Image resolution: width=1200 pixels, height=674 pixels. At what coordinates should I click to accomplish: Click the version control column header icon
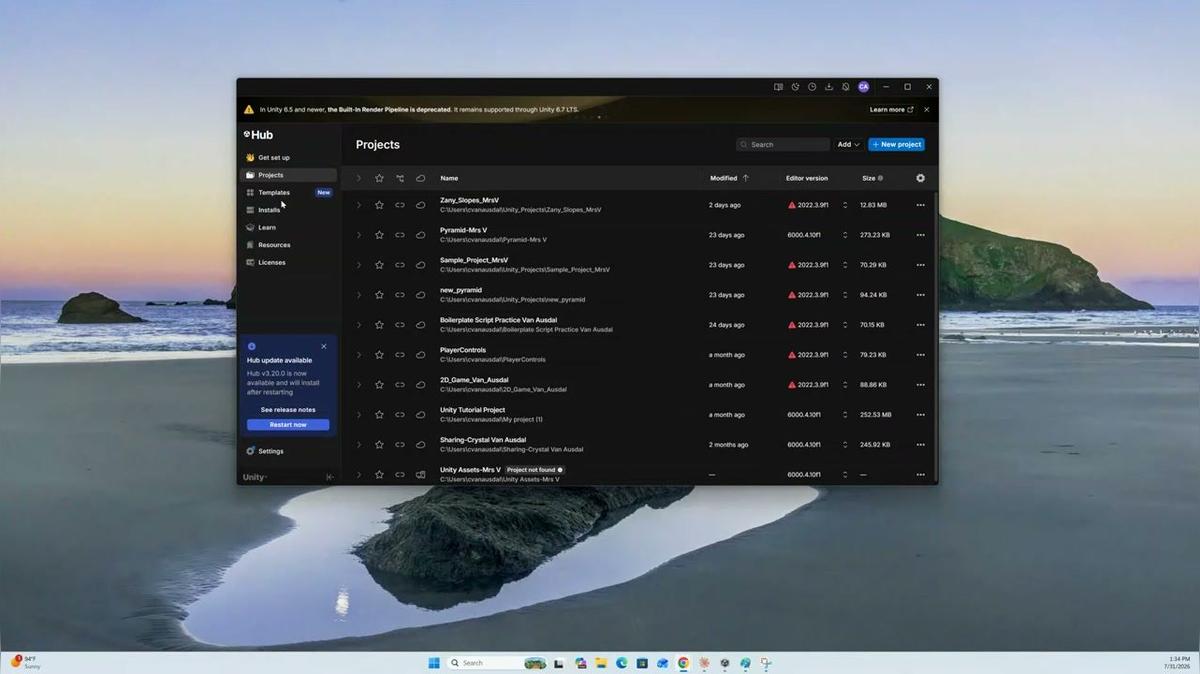click(x=400, y=178)
